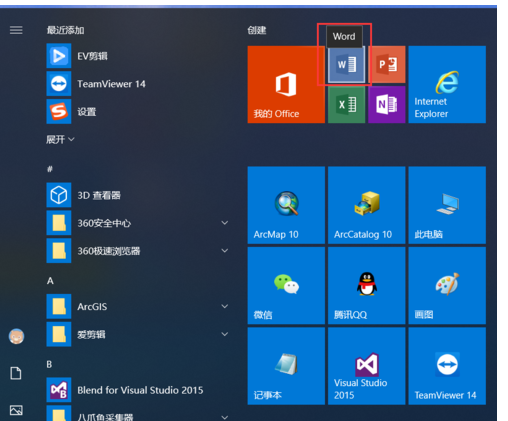Launch the ArcCatalog 10 tile

click(366, 205)
